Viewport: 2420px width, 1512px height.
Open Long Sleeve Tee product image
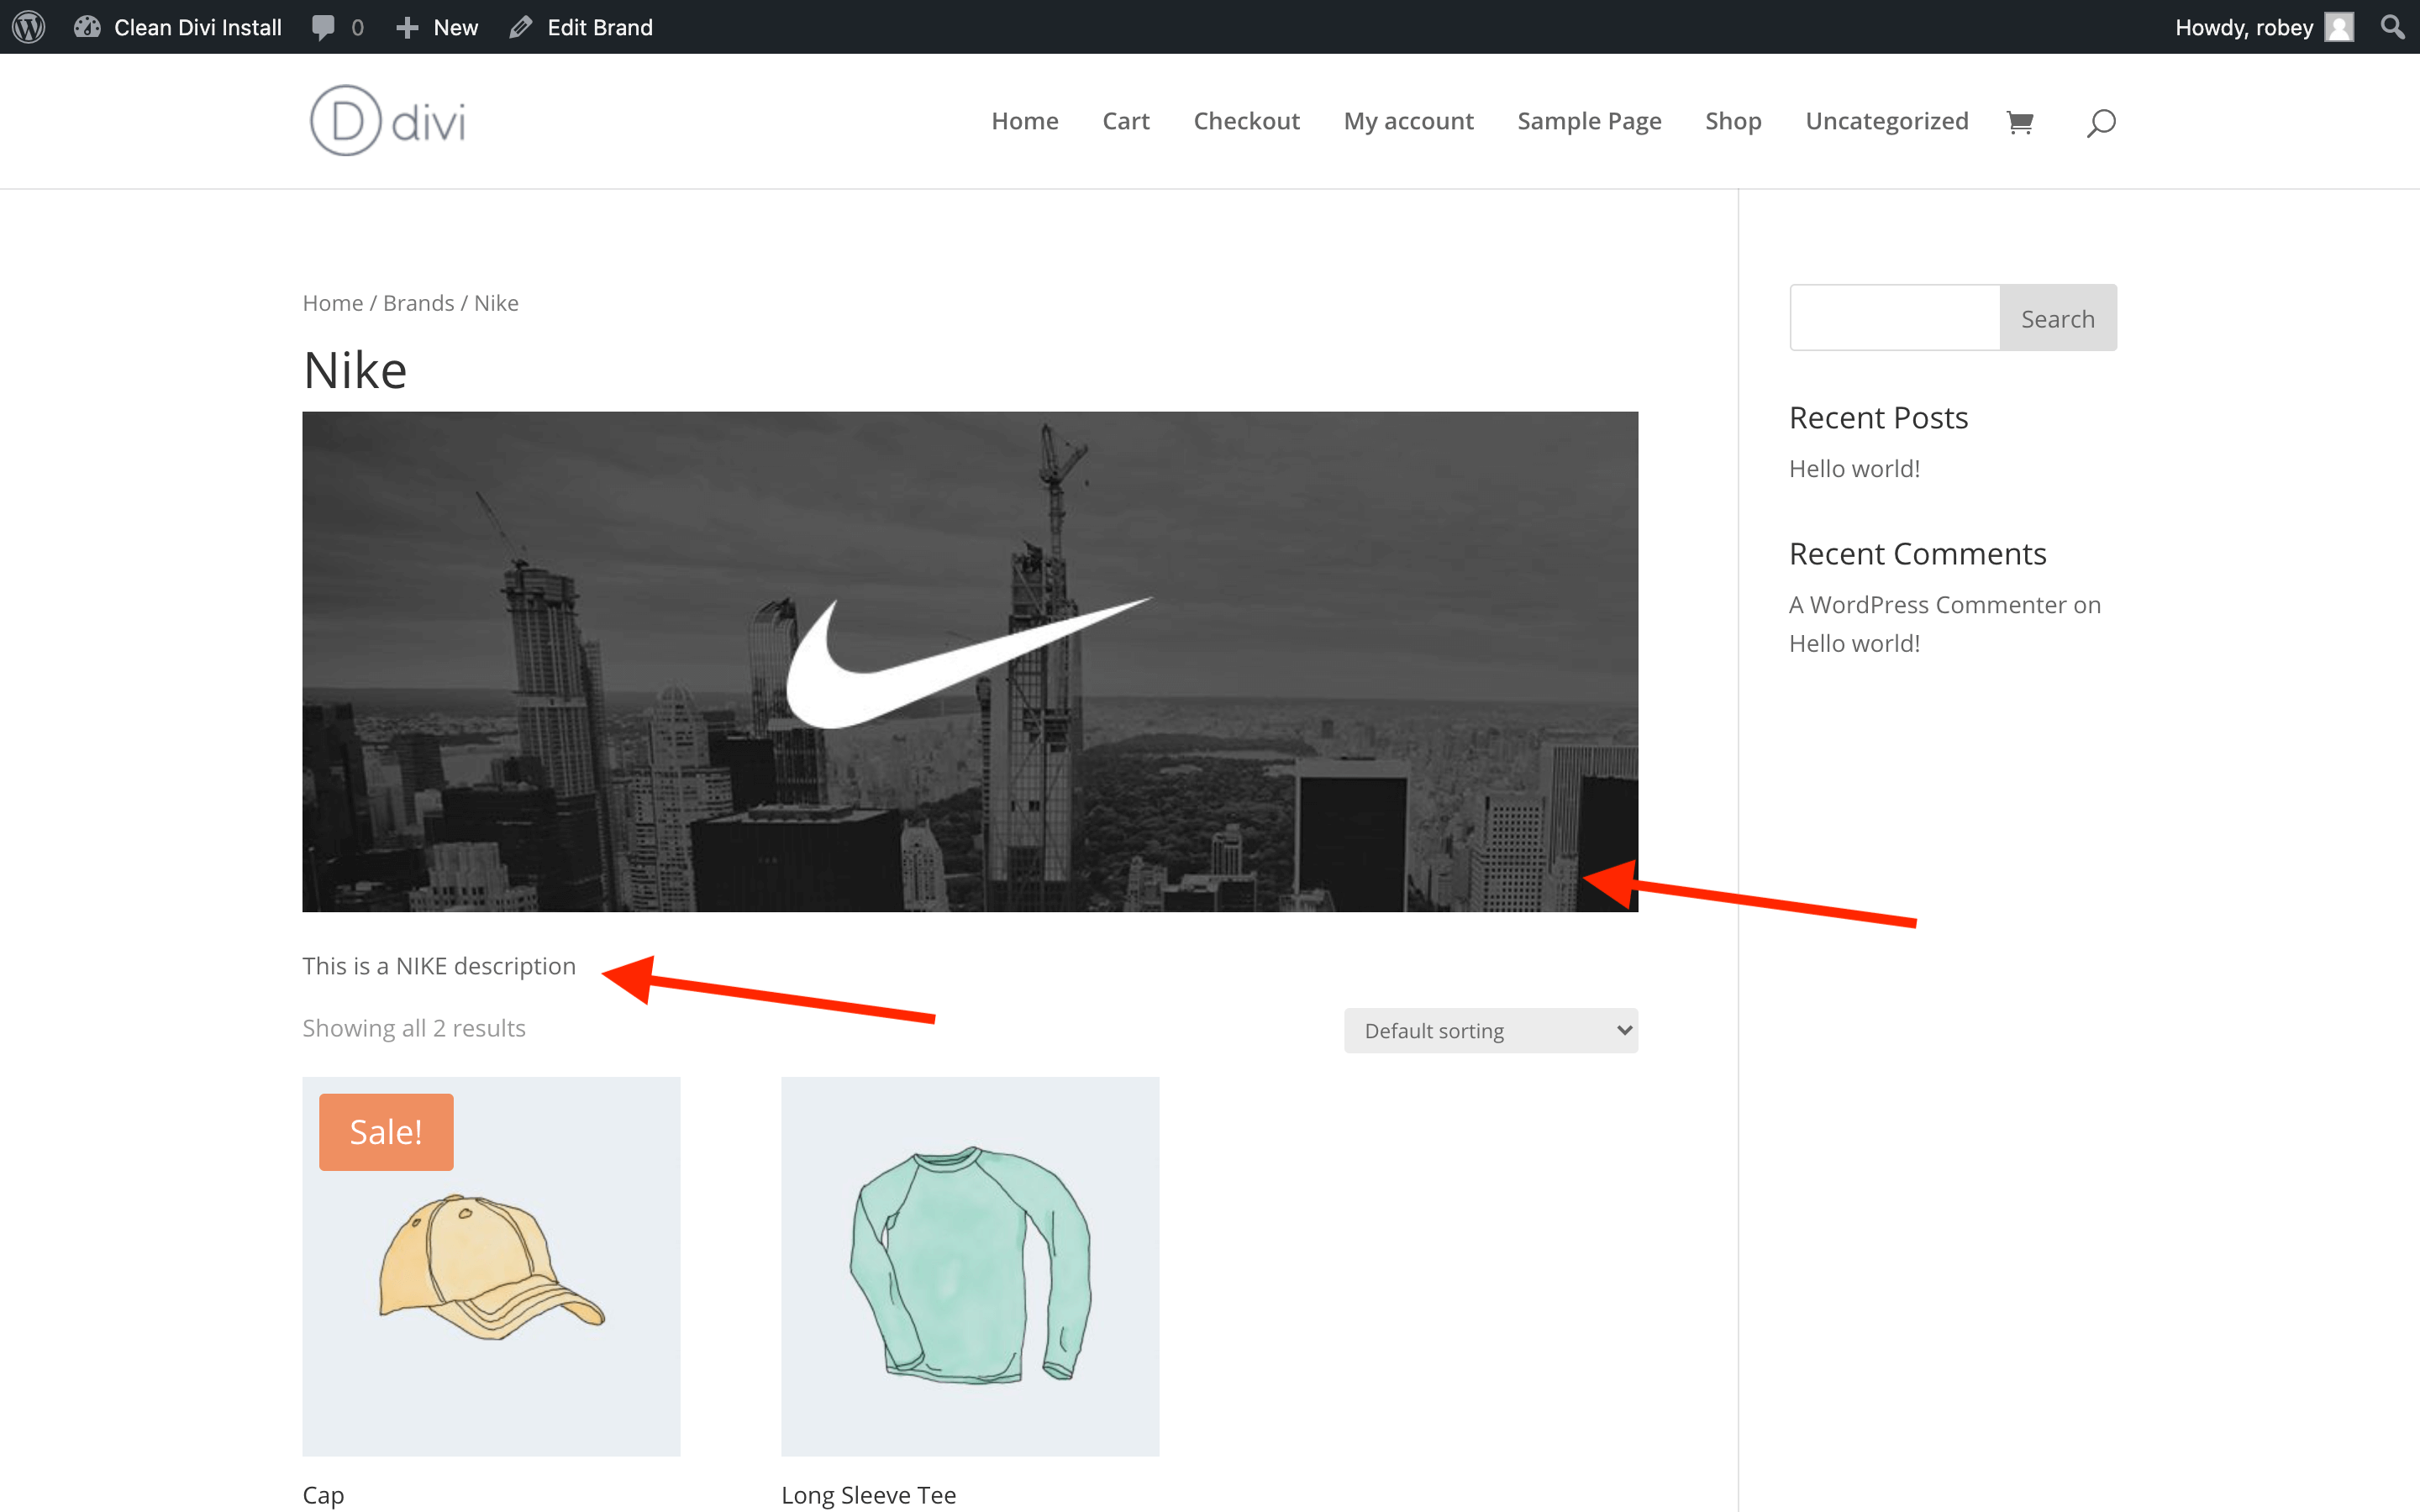coord(970,1266)
